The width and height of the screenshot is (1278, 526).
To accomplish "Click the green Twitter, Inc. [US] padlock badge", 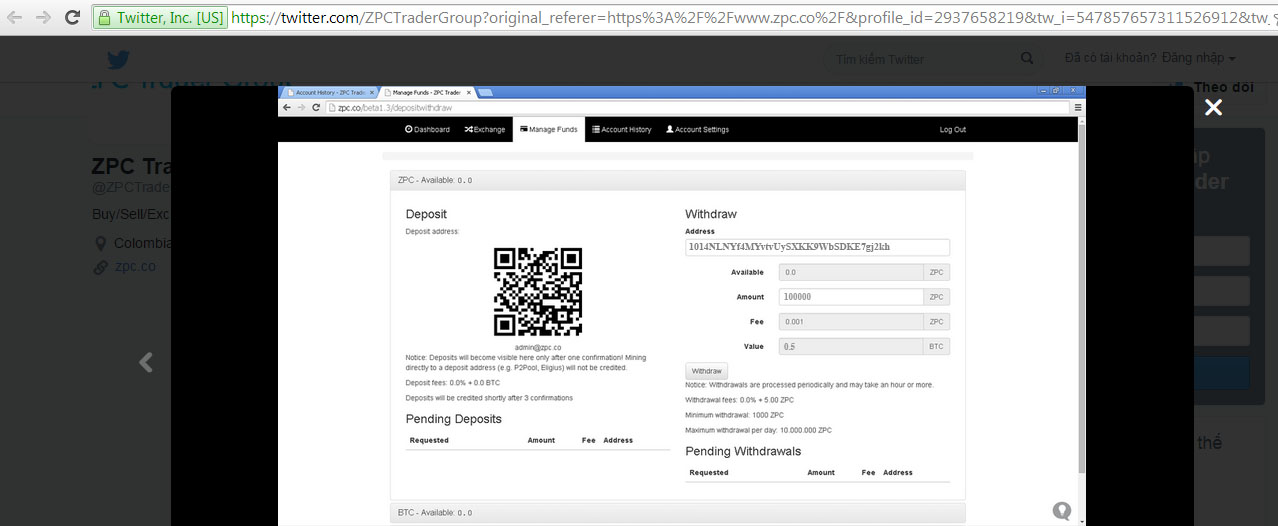I will point(160,17).
